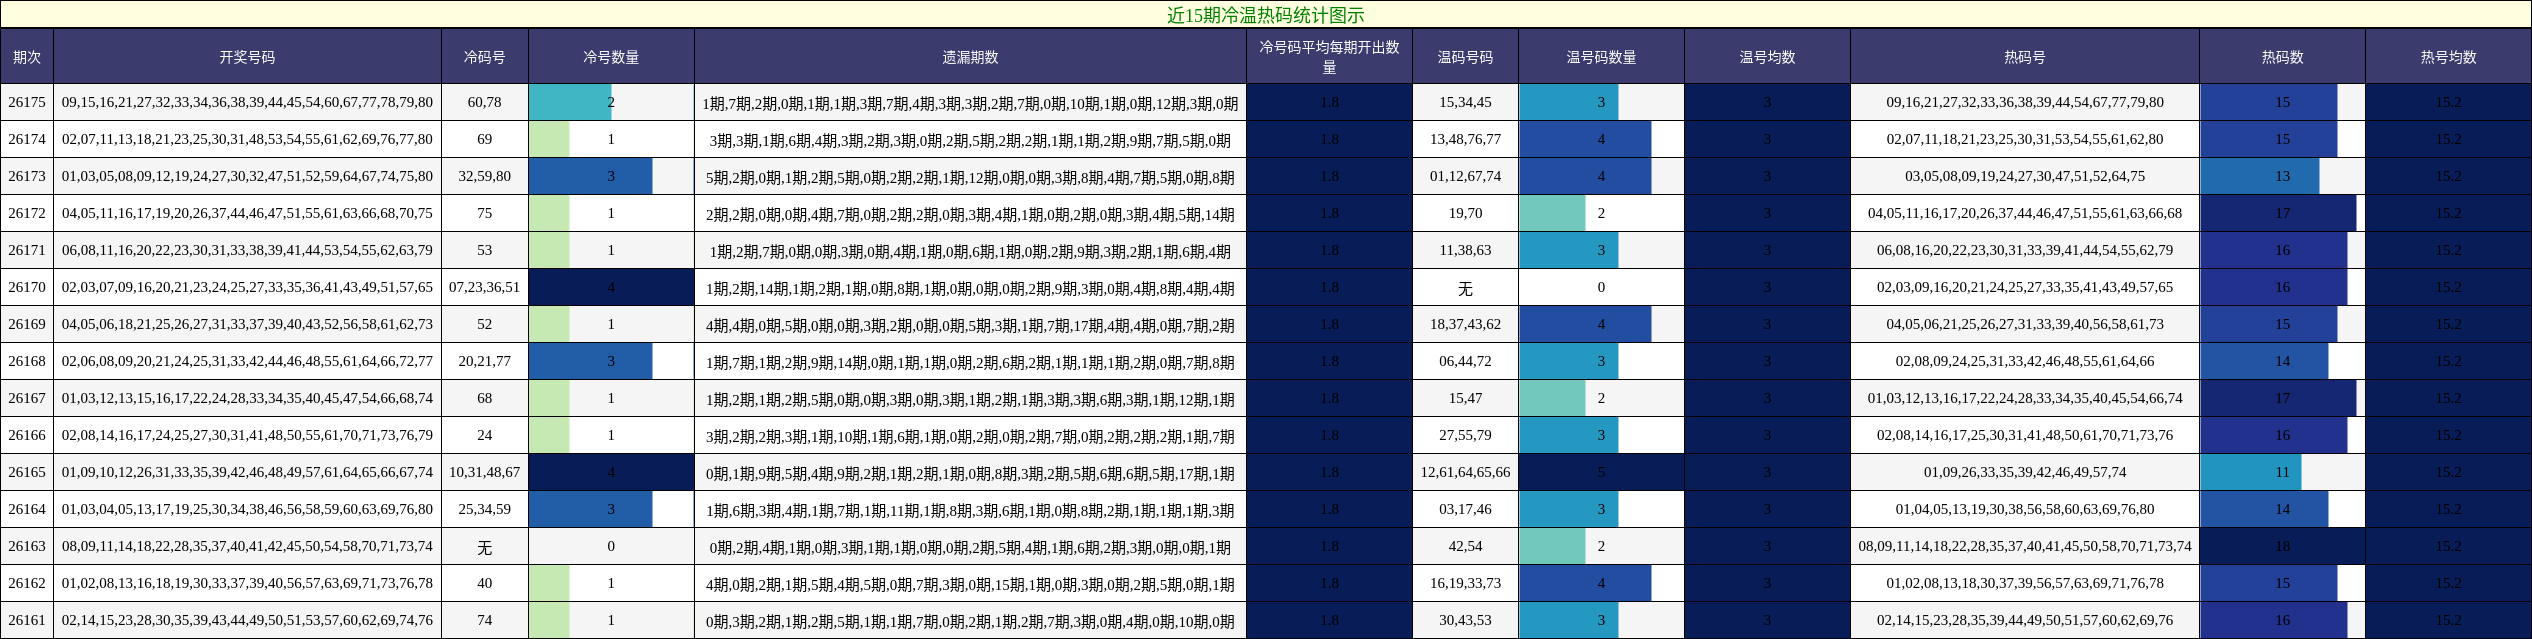Select period cell 26168
Screen dimensions: 2532x639
27,361
